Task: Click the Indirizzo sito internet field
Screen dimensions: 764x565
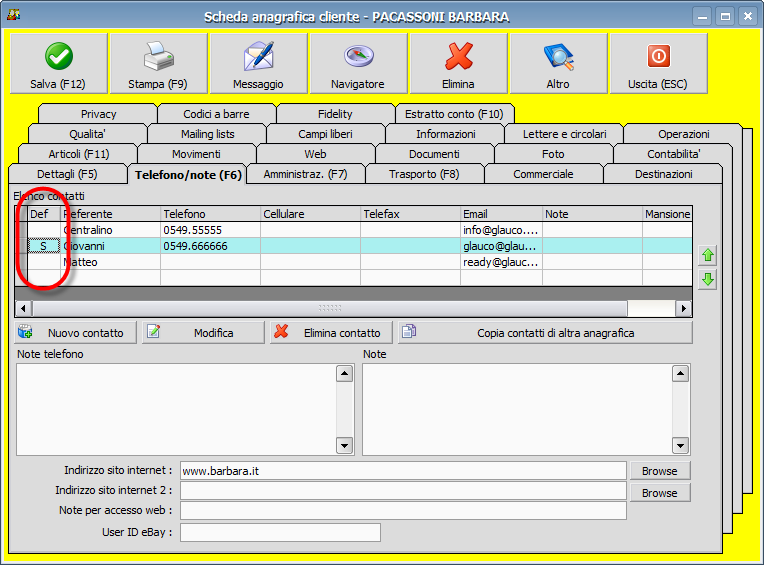Action: click(402, 470)
